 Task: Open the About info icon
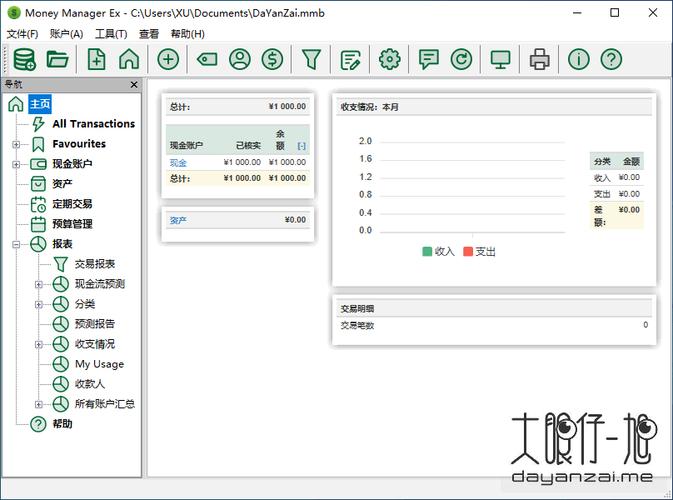[x=579, y=59]
